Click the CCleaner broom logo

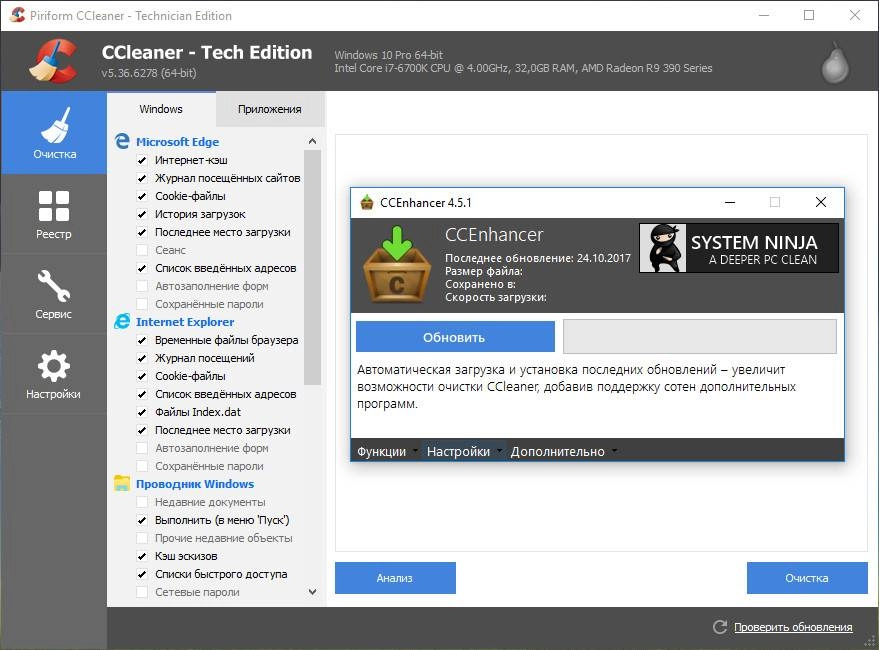tap(53, 61)
